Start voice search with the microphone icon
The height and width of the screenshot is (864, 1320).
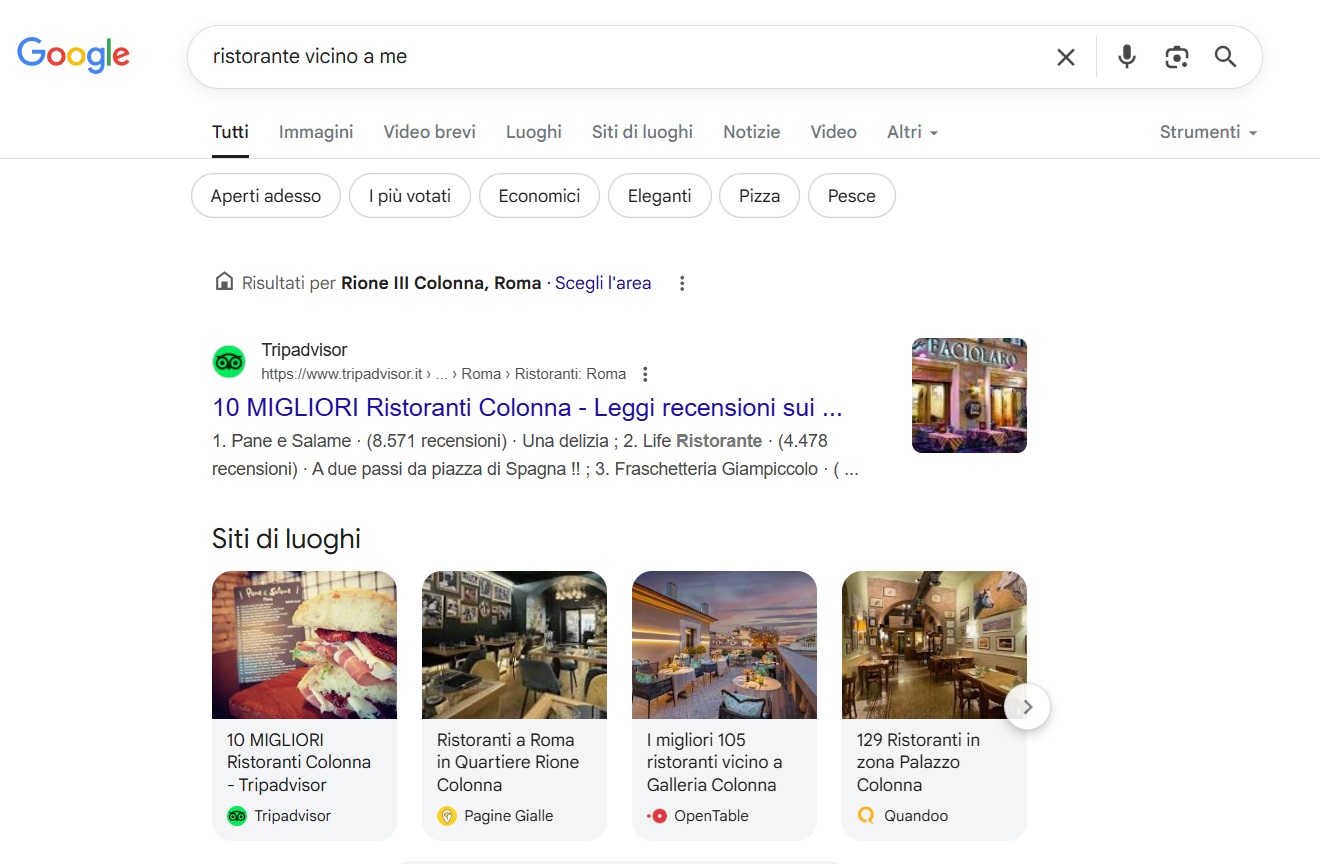point(1127,57)
